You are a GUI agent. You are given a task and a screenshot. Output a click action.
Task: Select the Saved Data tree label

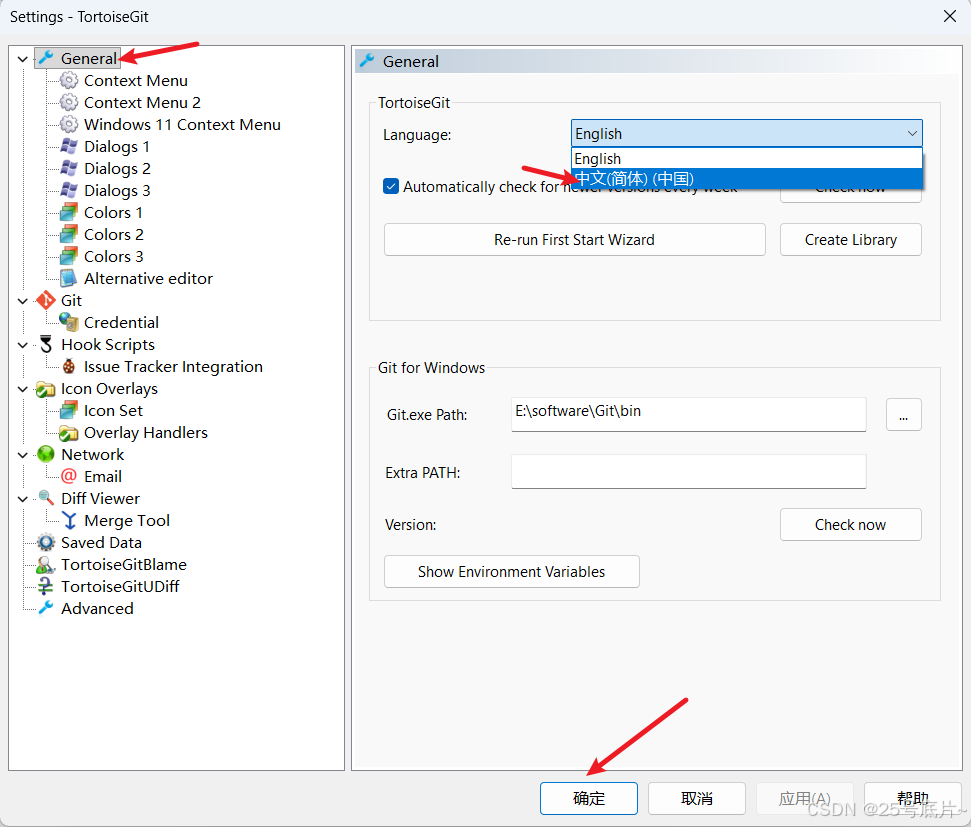[102, 543]
